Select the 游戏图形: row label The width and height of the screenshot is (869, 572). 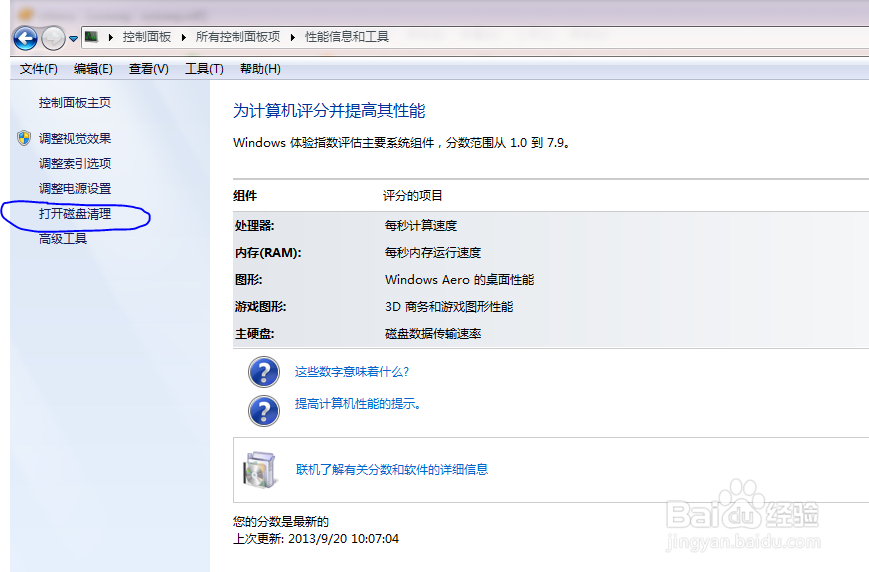(260, 307)
